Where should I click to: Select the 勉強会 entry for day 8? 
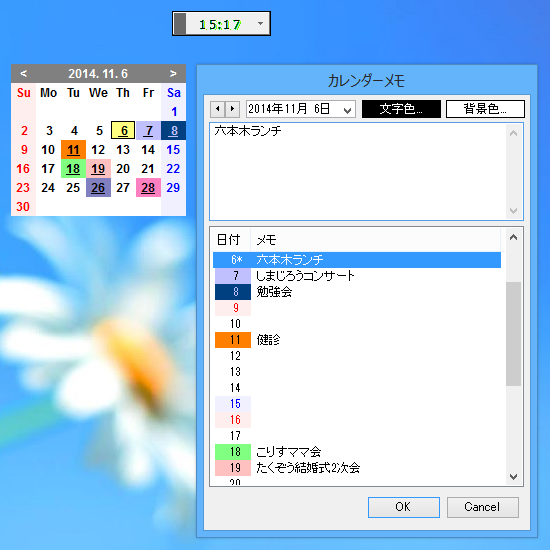coord(357,292)
